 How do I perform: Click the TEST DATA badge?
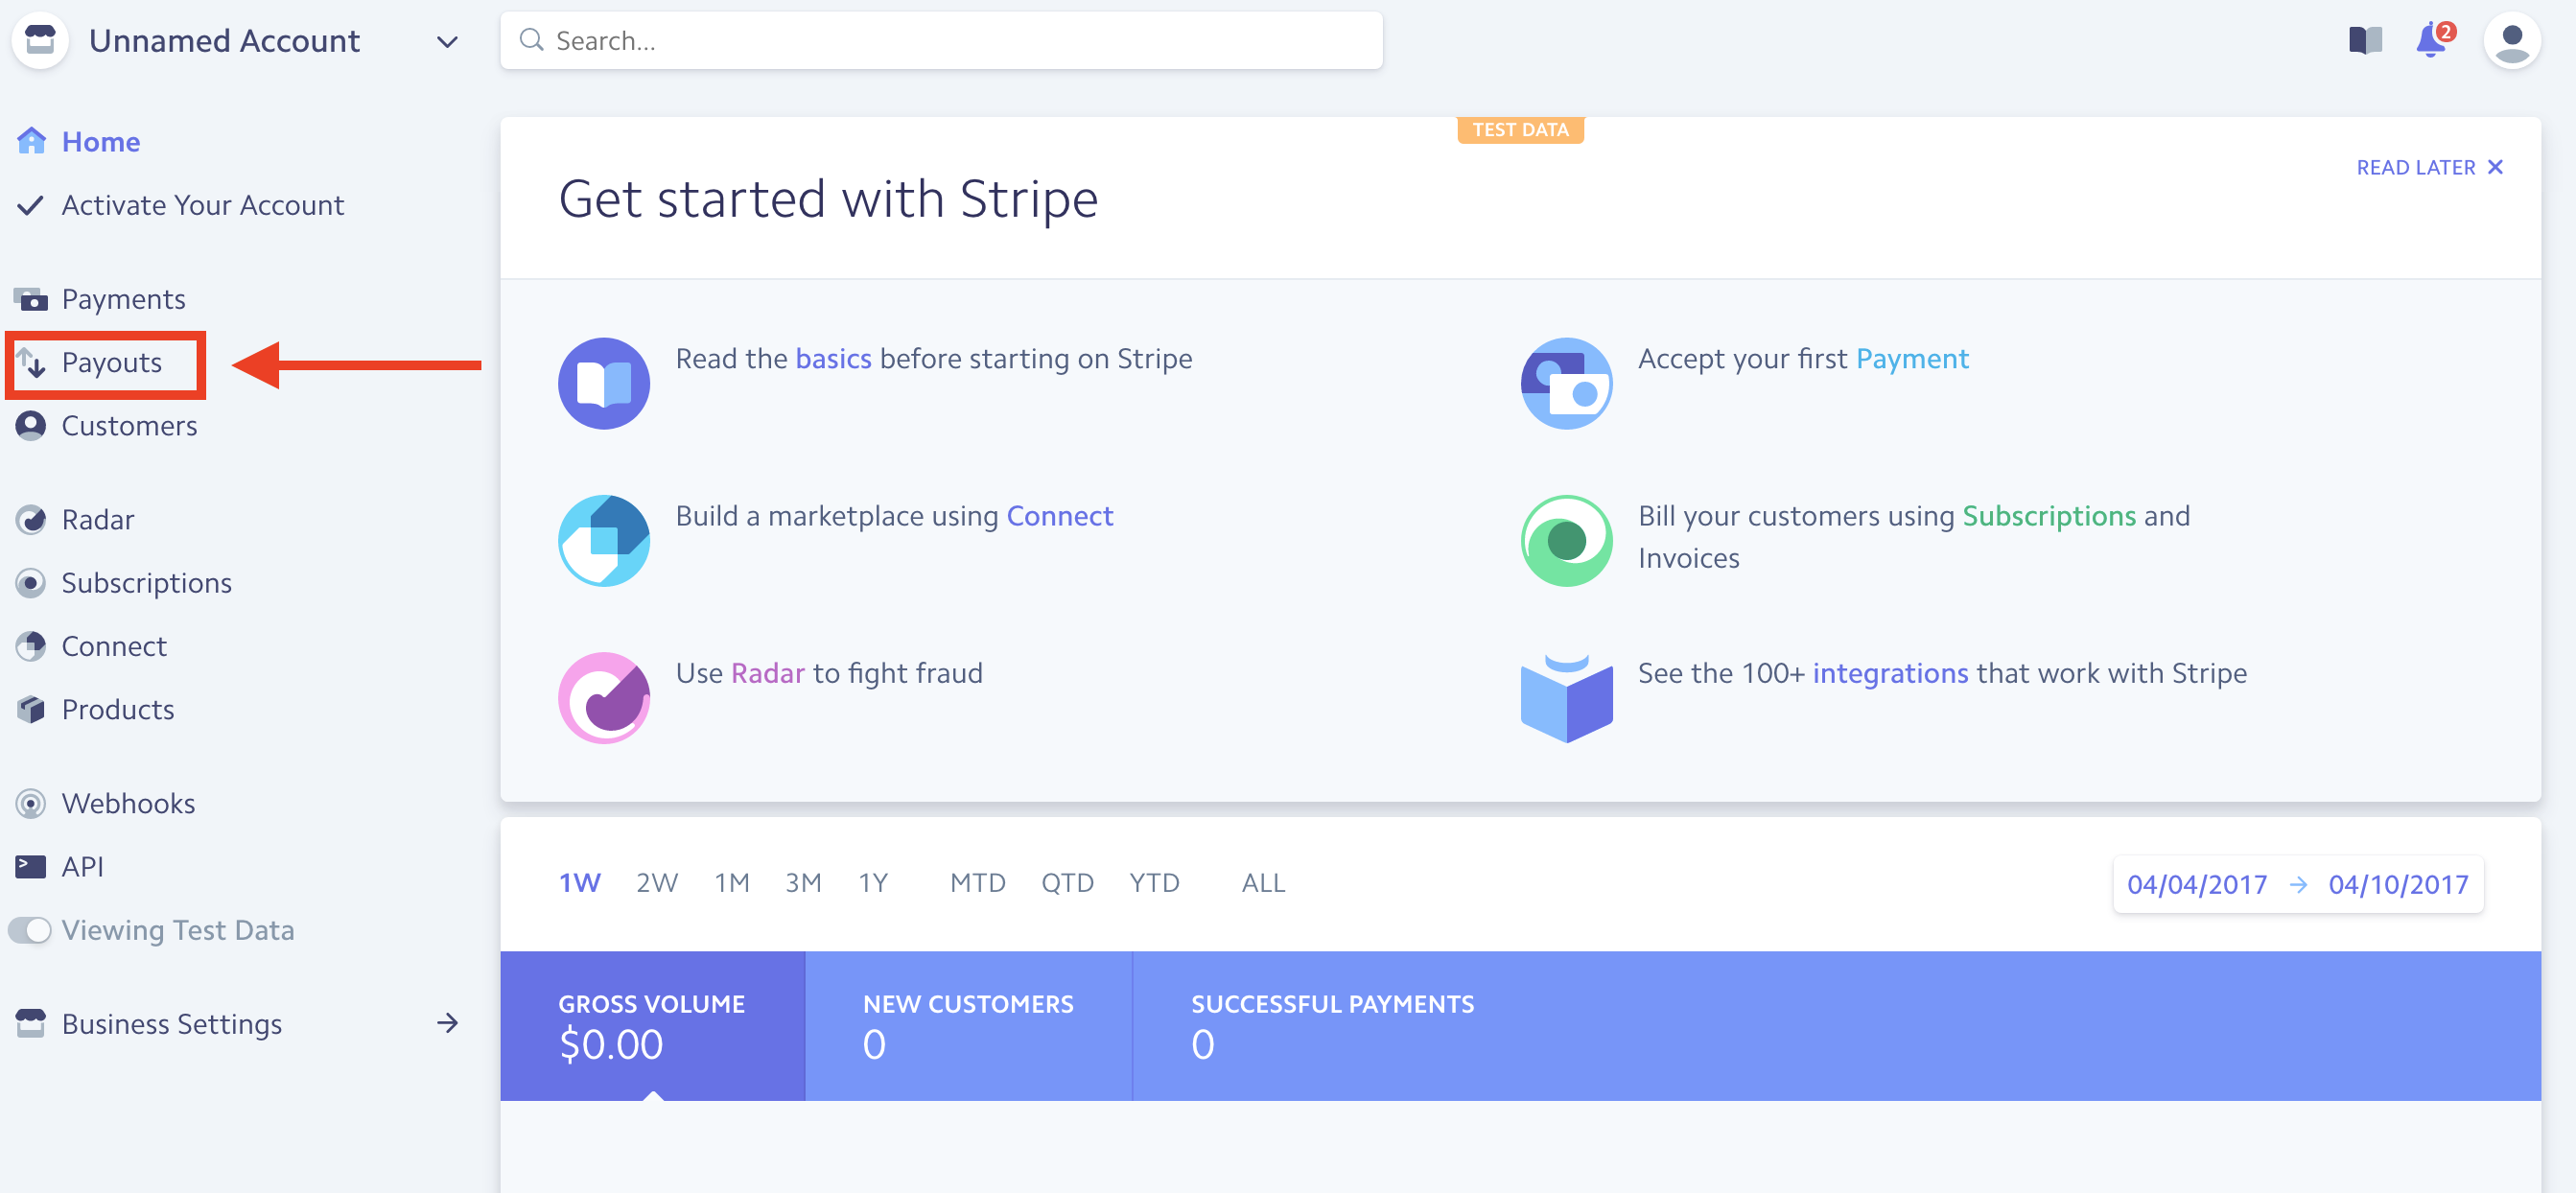pyautogui.click(x=1520, y=130)
